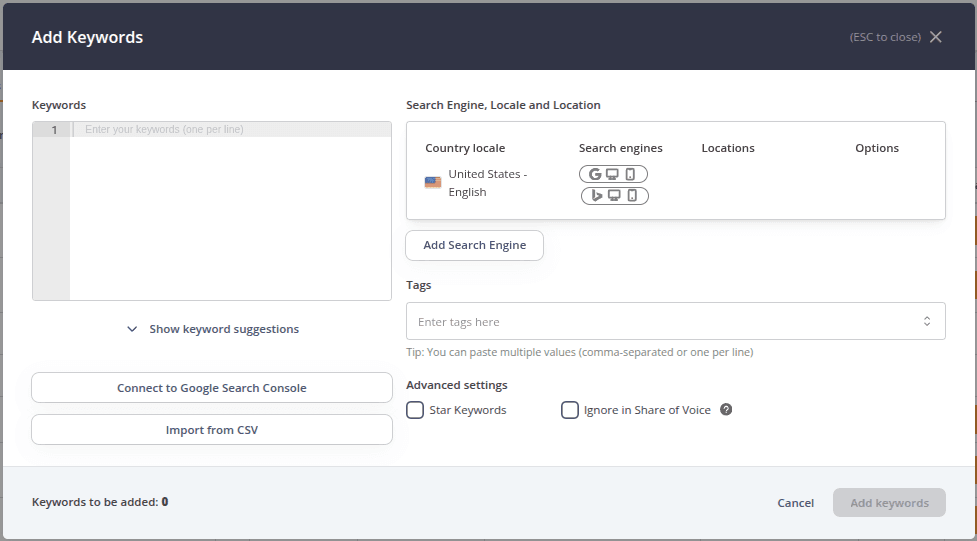Open the tags dropdown arrows
977x541 pixels.
tap(927, 322)
